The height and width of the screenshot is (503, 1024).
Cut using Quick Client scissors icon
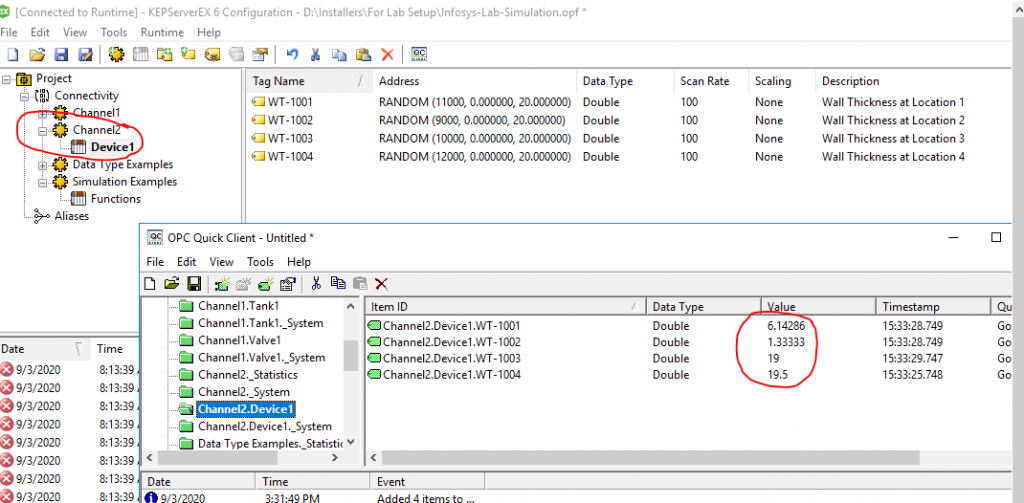(316, 284)
